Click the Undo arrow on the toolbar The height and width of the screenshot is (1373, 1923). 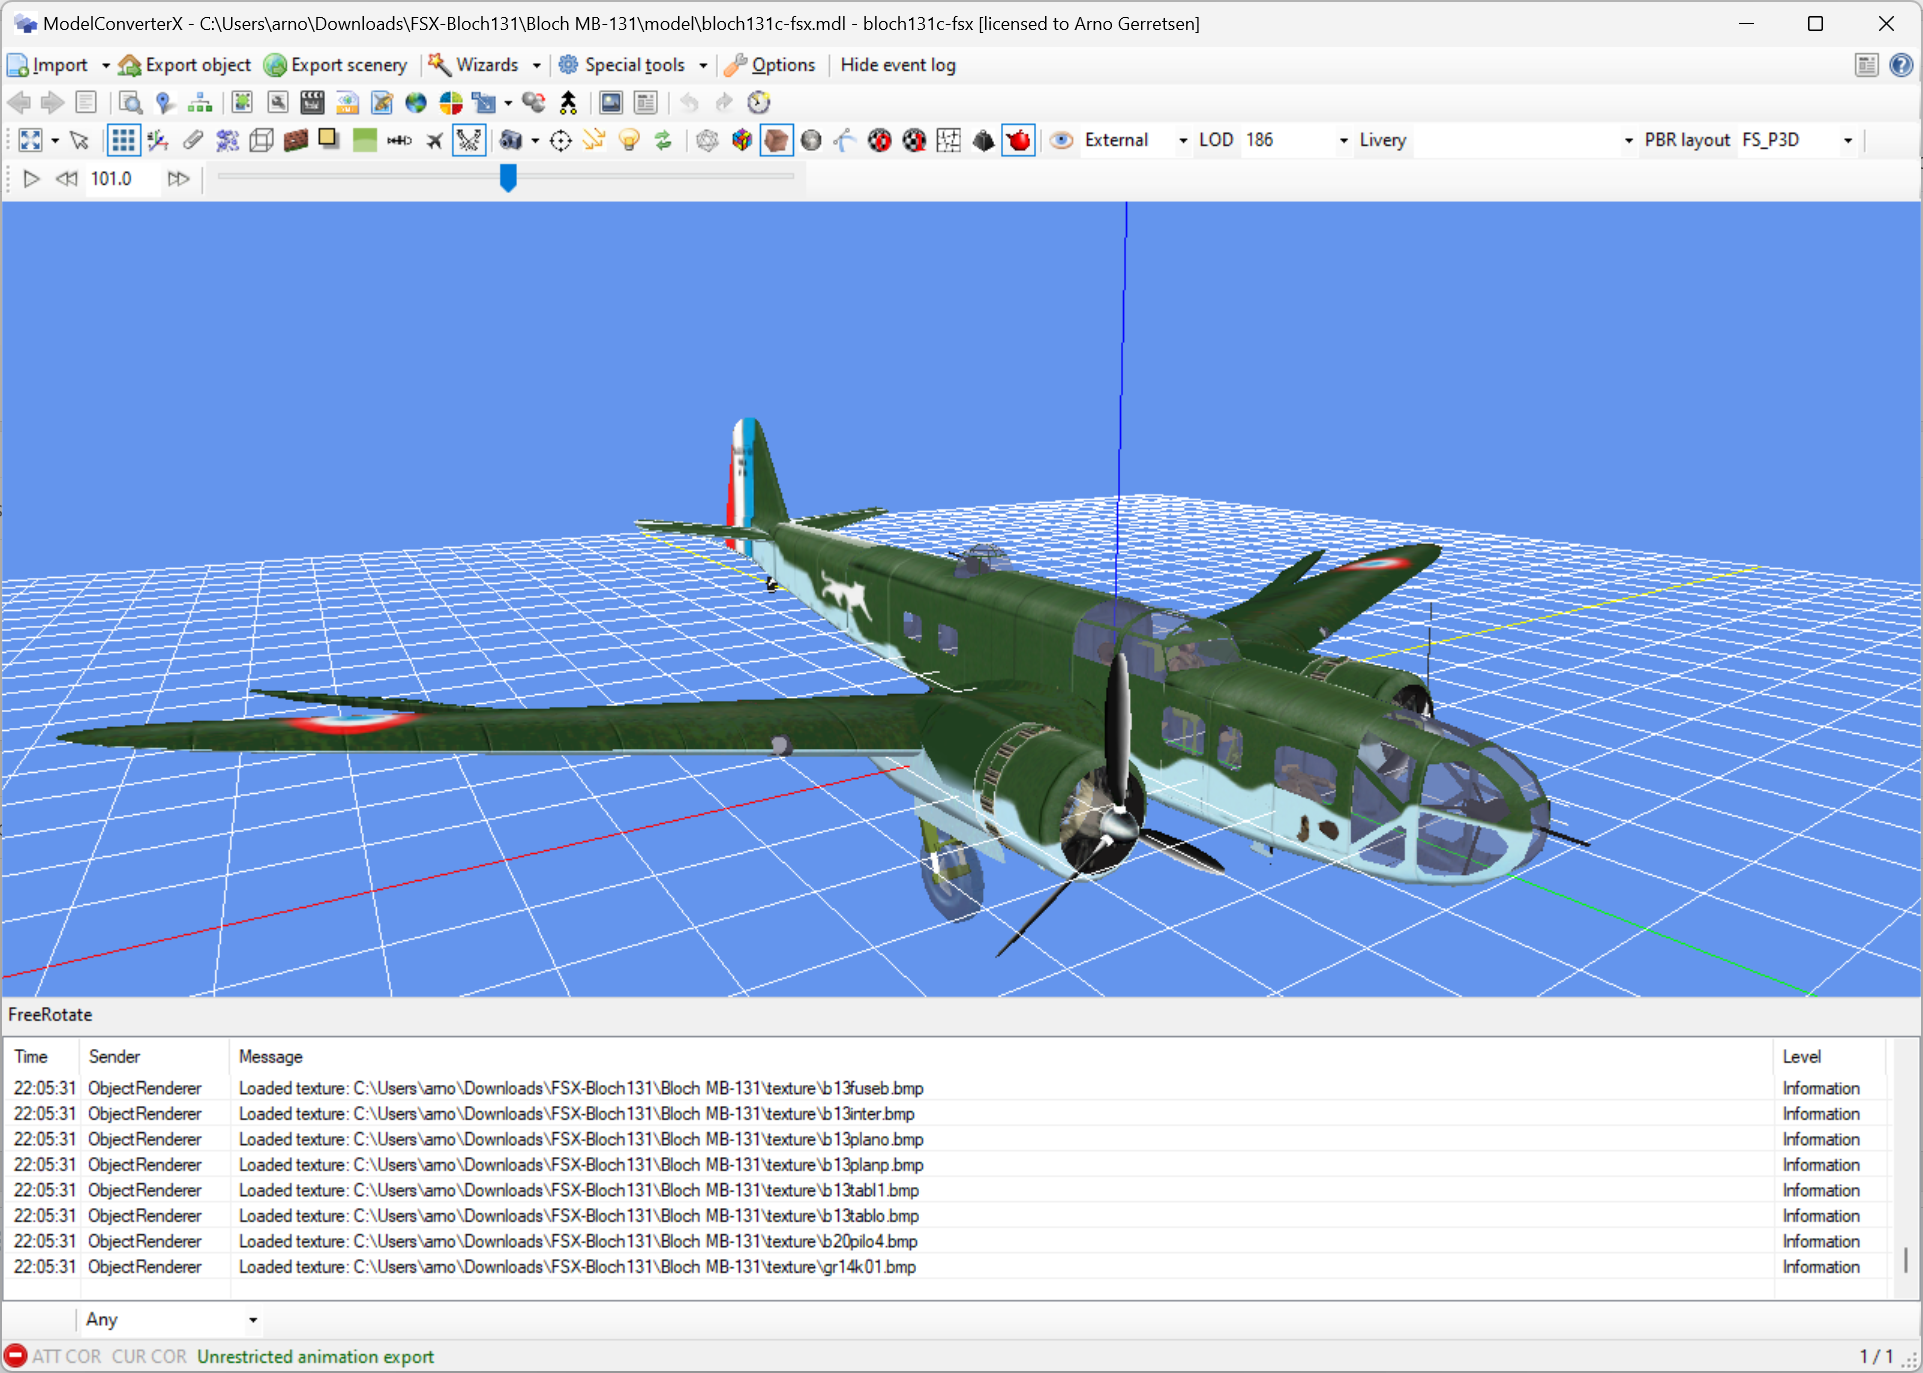(690, 102)
